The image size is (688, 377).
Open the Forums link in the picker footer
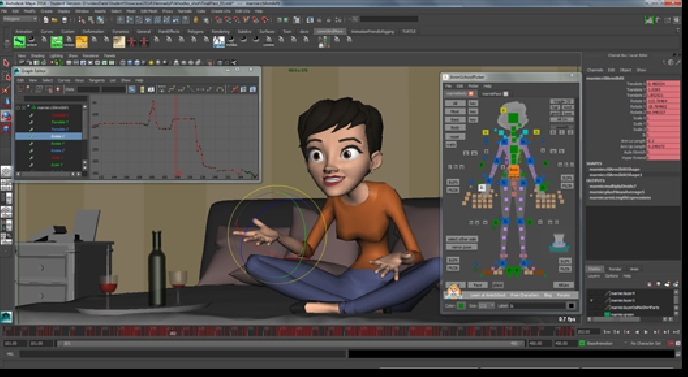[x=563, y=295]
